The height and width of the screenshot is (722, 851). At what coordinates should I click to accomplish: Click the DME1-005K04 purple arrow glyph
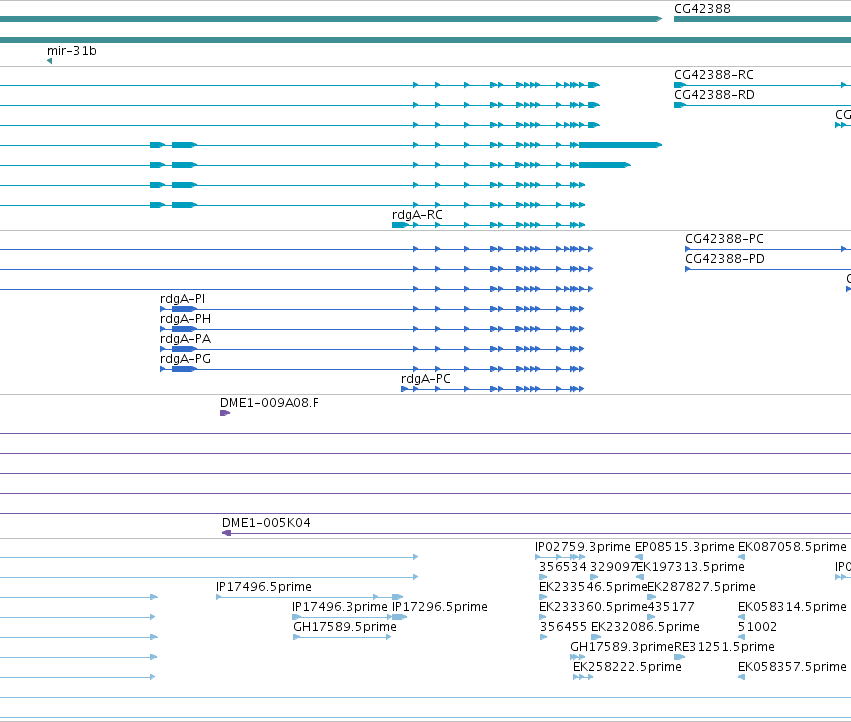point(226,533)
